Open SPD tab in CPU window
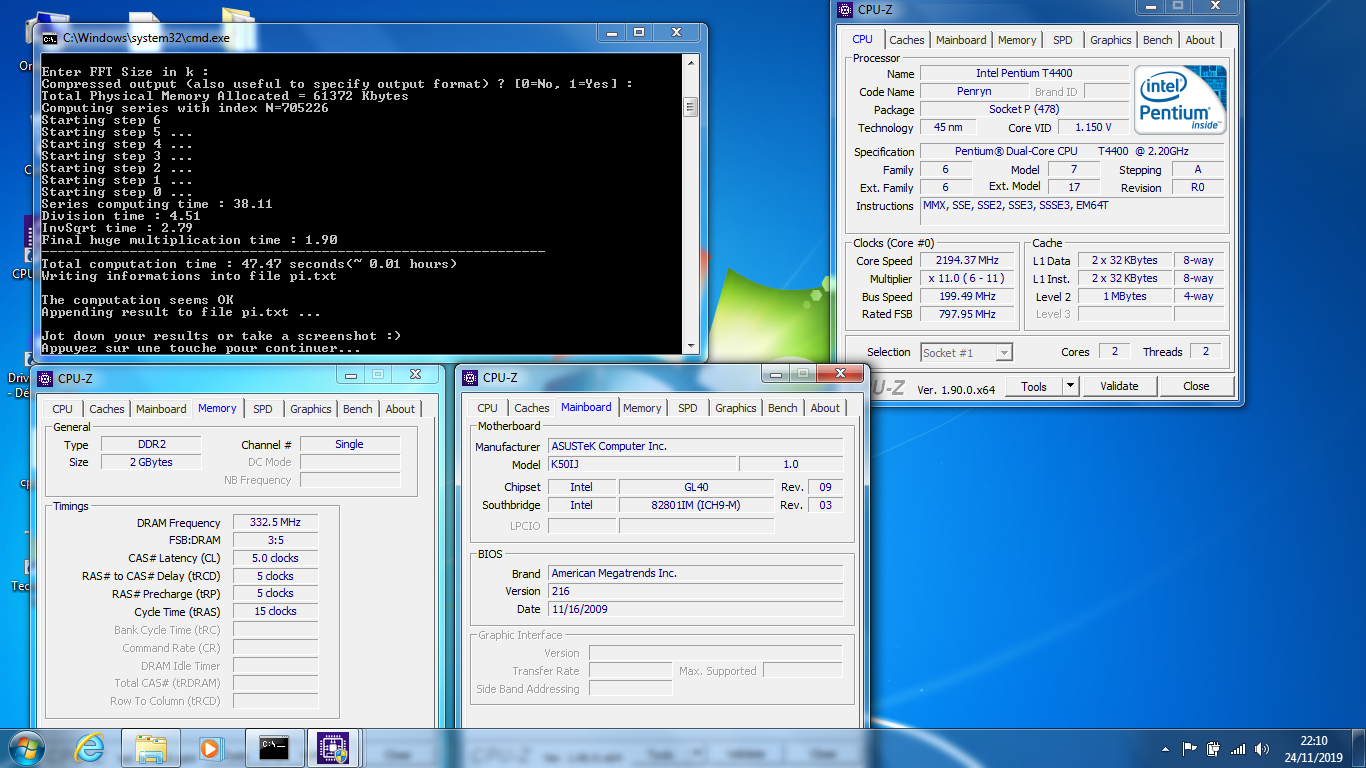The image size is (1366, 768). (x=1063, y=40)
